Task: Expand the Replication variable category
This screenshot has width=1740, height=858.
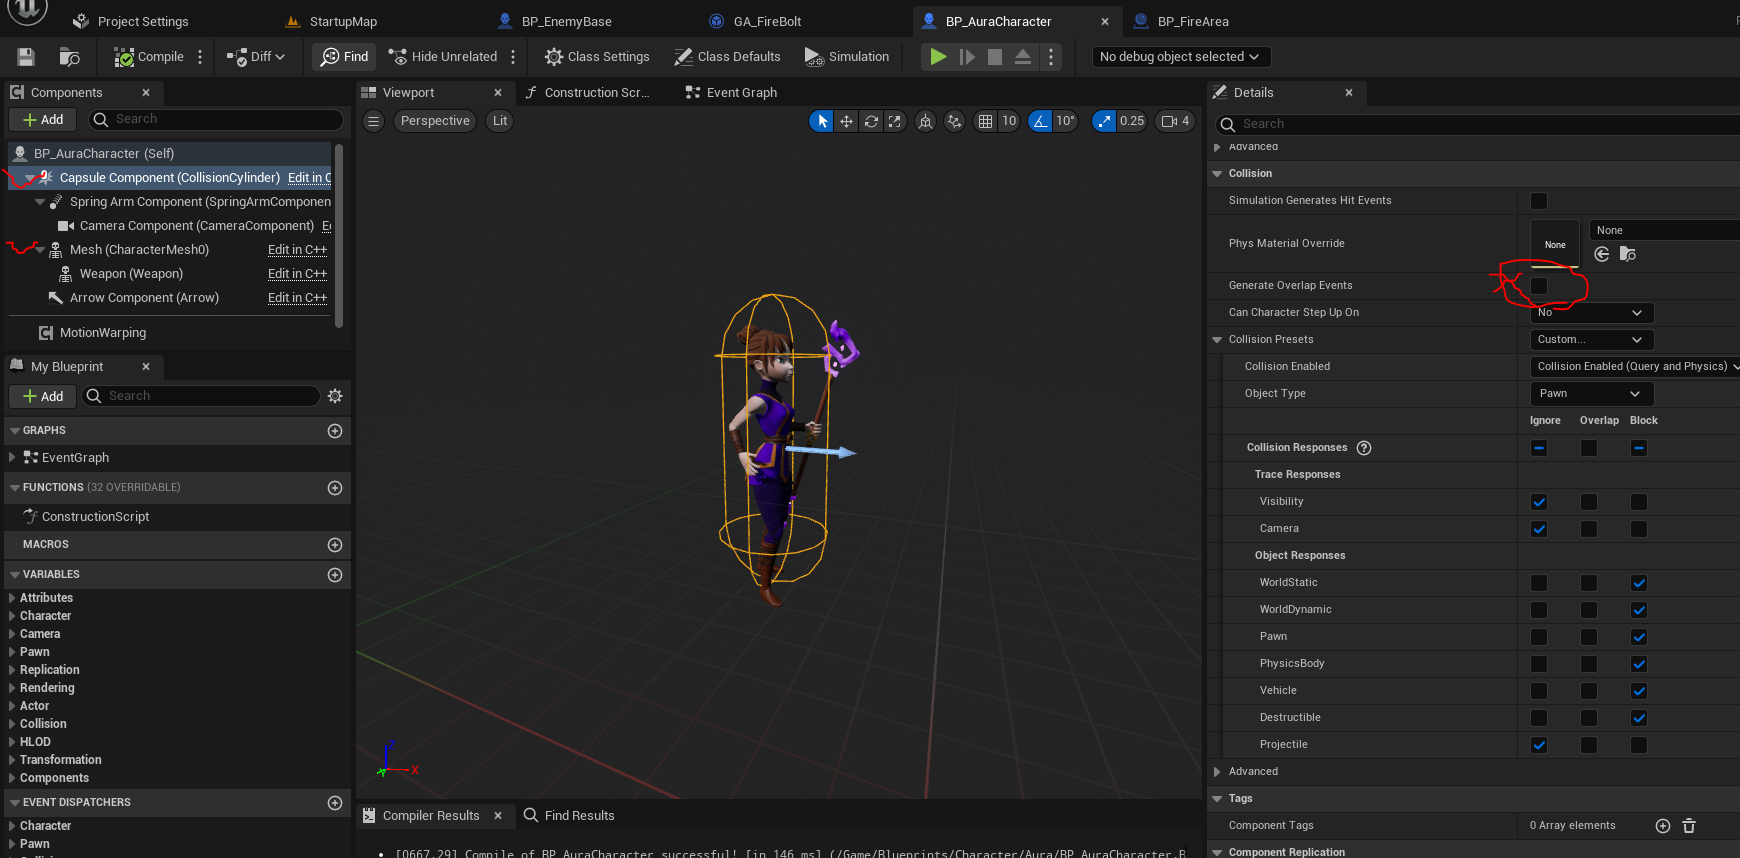Action: [x=11, y=670]
